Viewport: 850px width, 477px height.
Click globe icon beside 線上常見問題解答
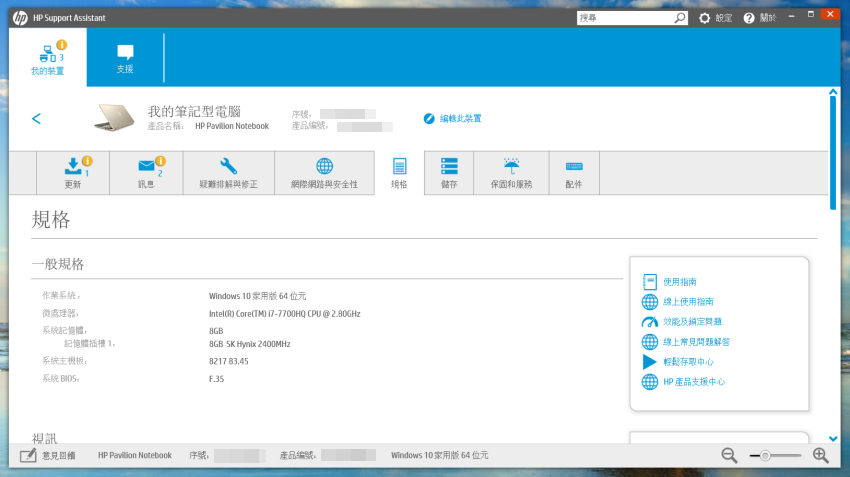pos(649,342)
